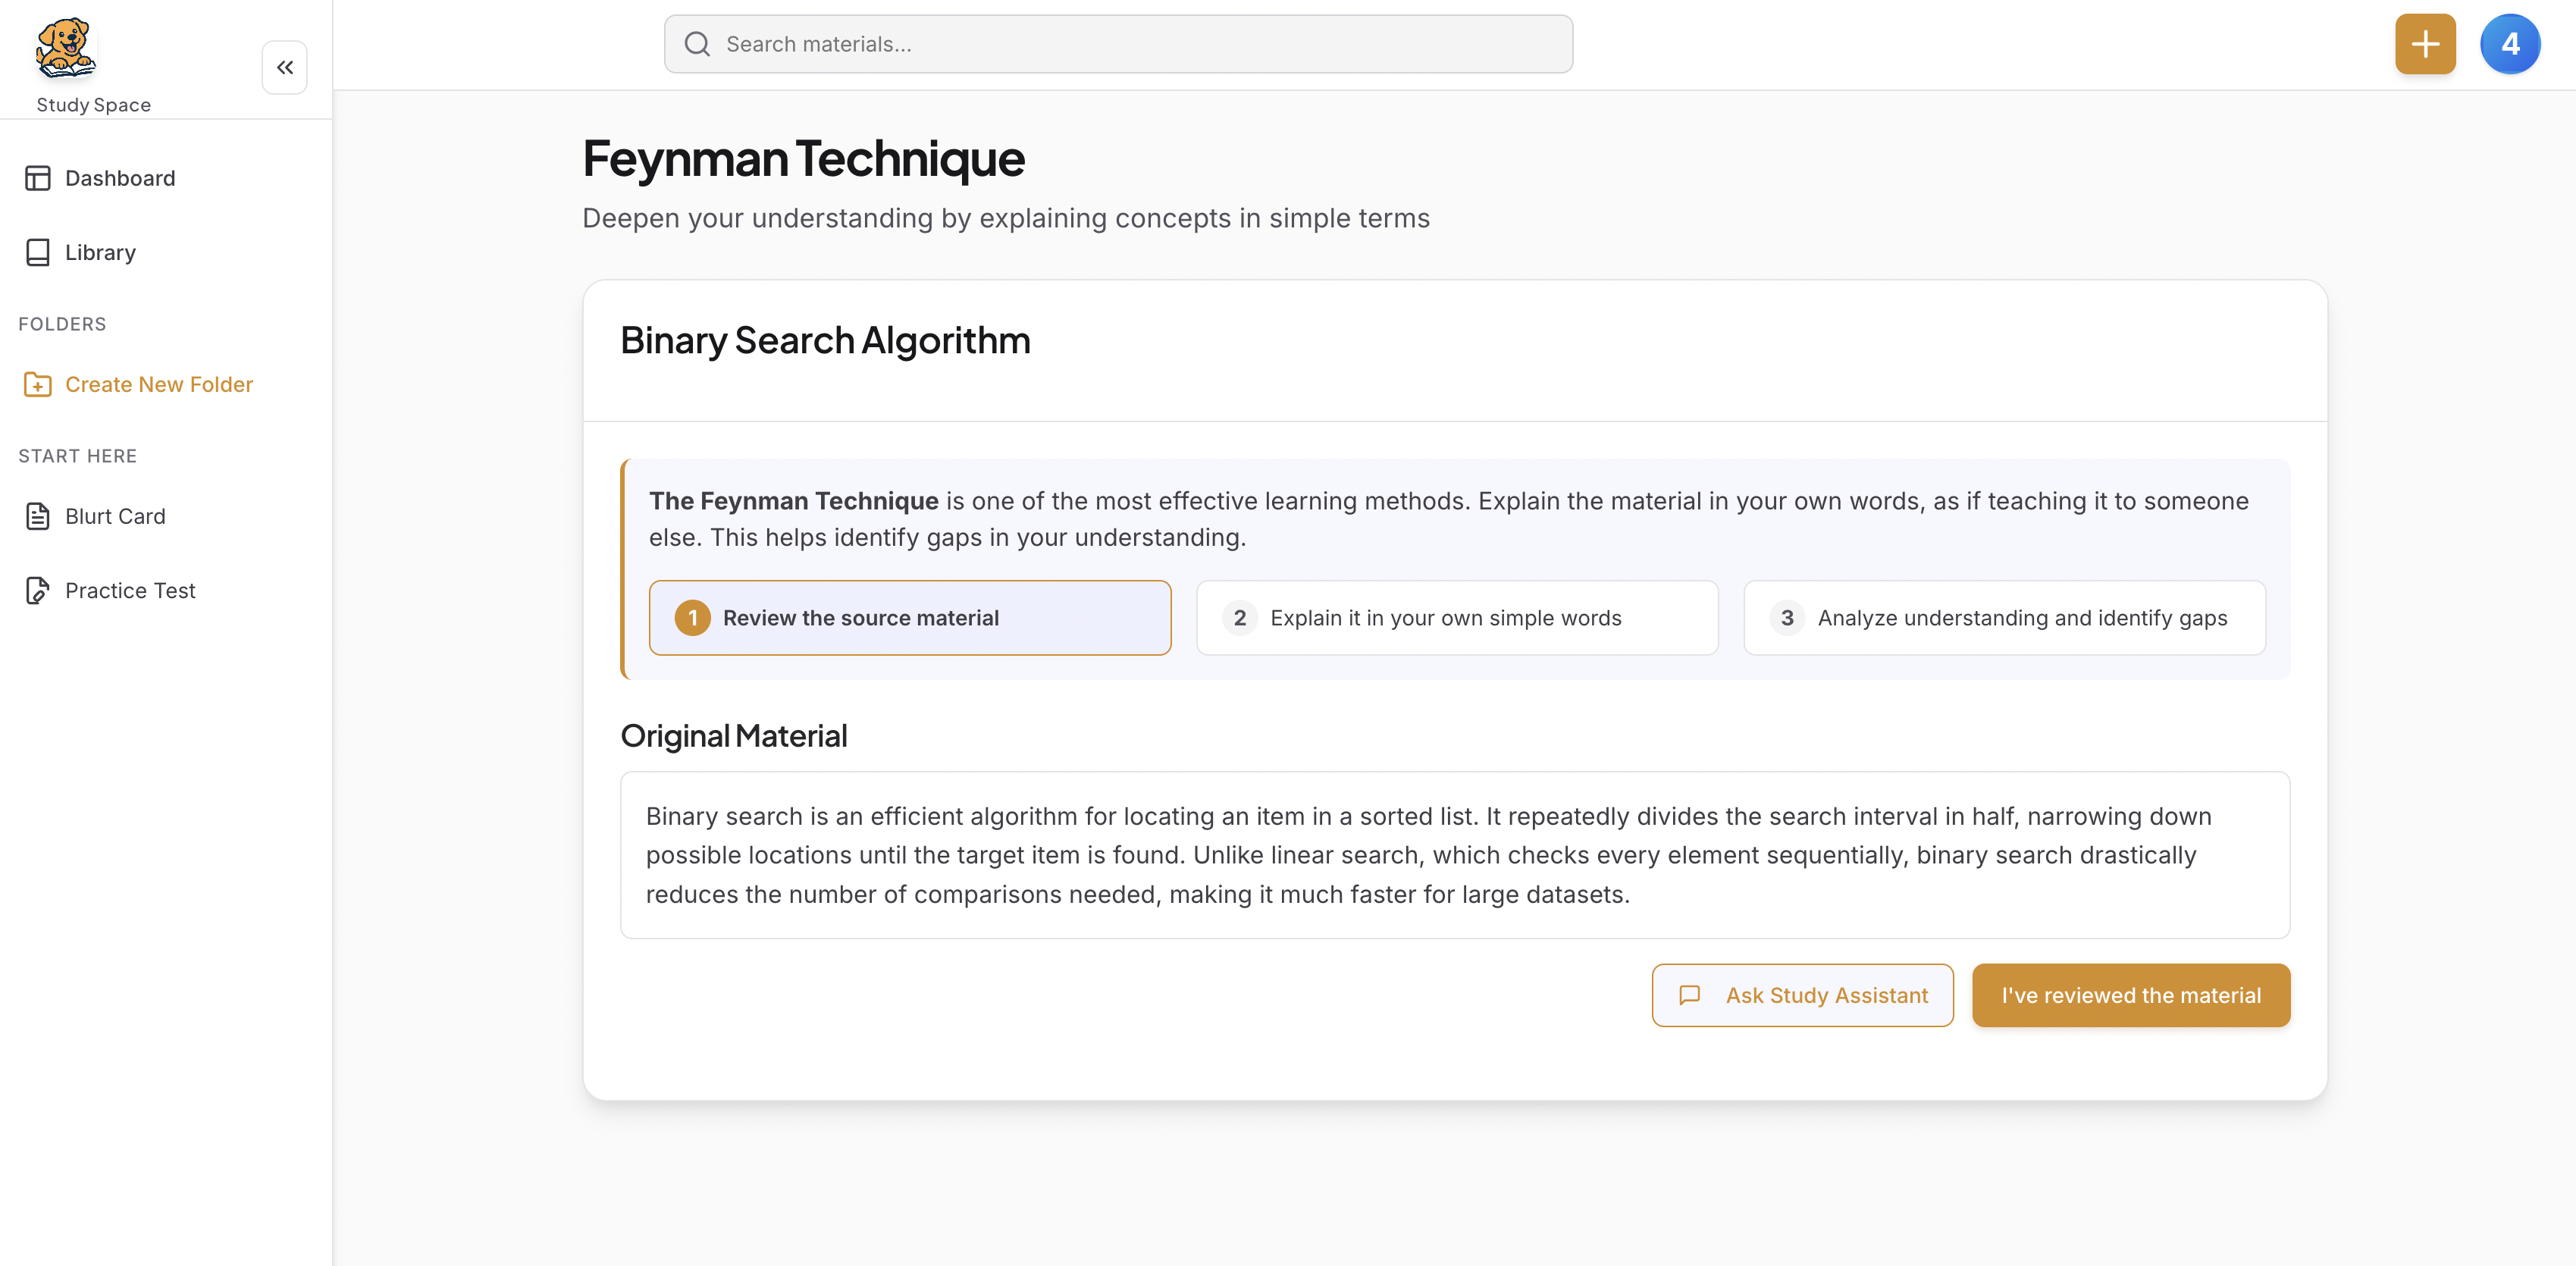Open Create New Folder link
The image size is (2576, 1266).
click(158, 384)
